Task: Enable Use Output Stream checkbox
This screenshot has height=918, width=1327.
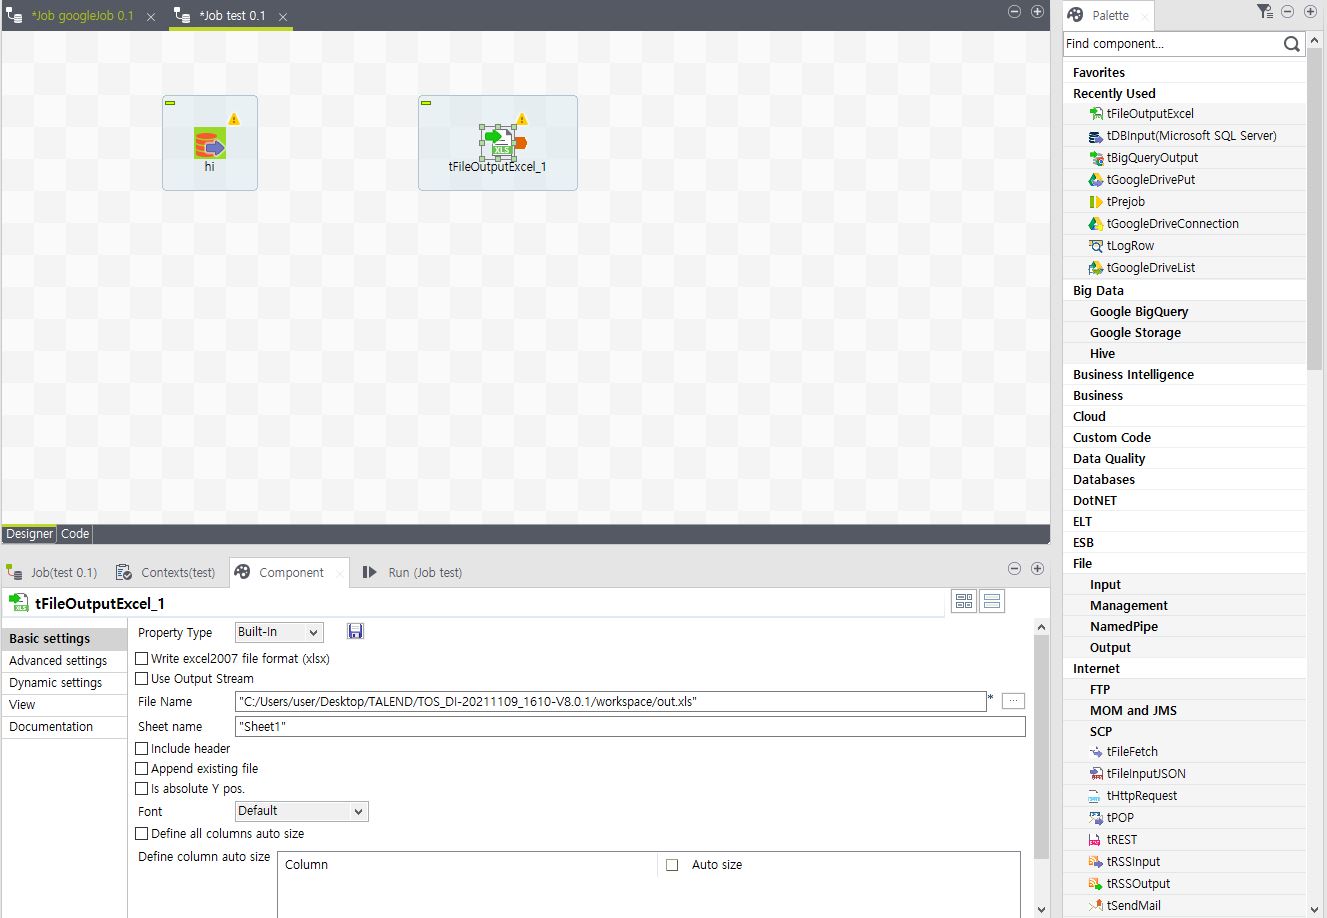Action: coord(142,679)
